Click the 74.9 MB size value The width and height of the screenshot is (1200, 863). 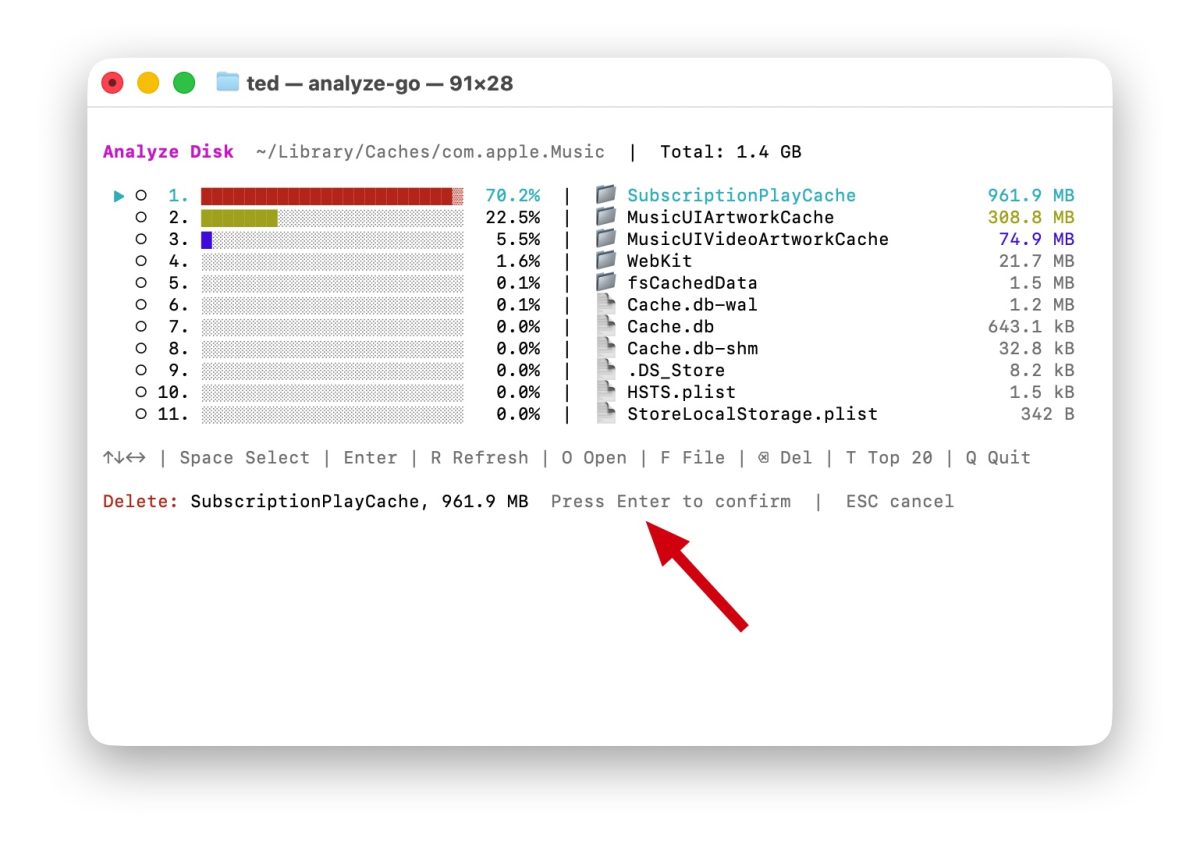(1037, 239)
